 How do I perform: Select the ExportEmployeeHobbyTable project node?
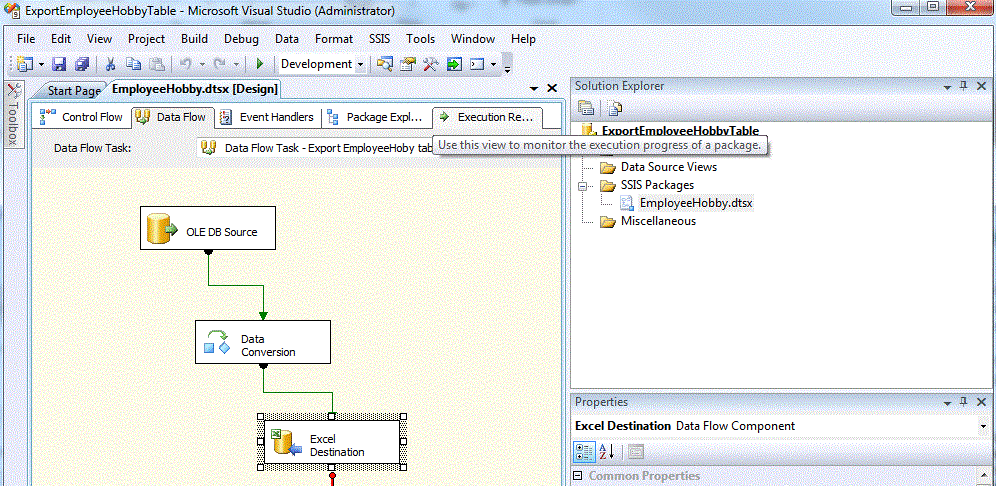(680, 131)
